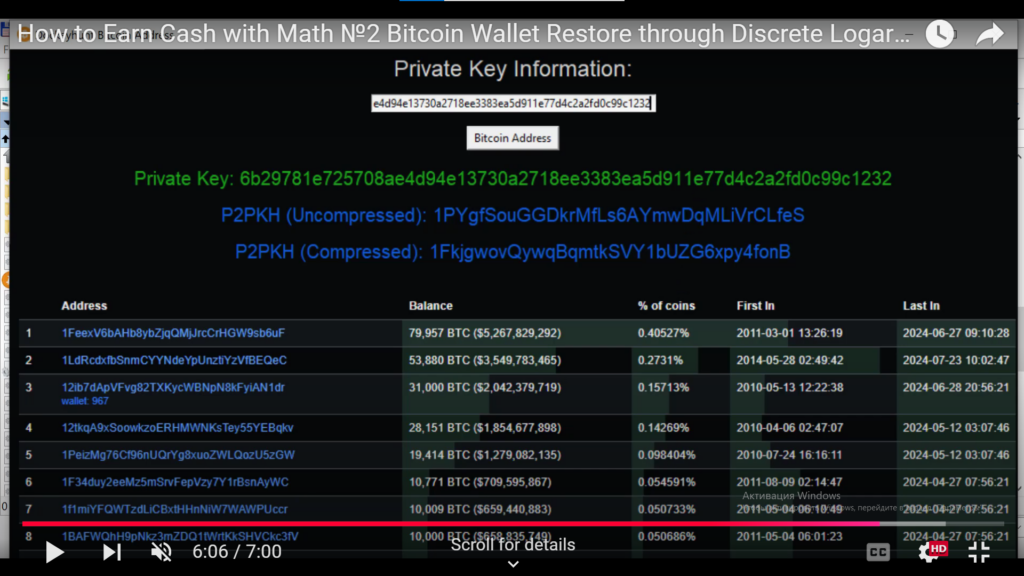Click the Balance column header

tap(430, 306)
